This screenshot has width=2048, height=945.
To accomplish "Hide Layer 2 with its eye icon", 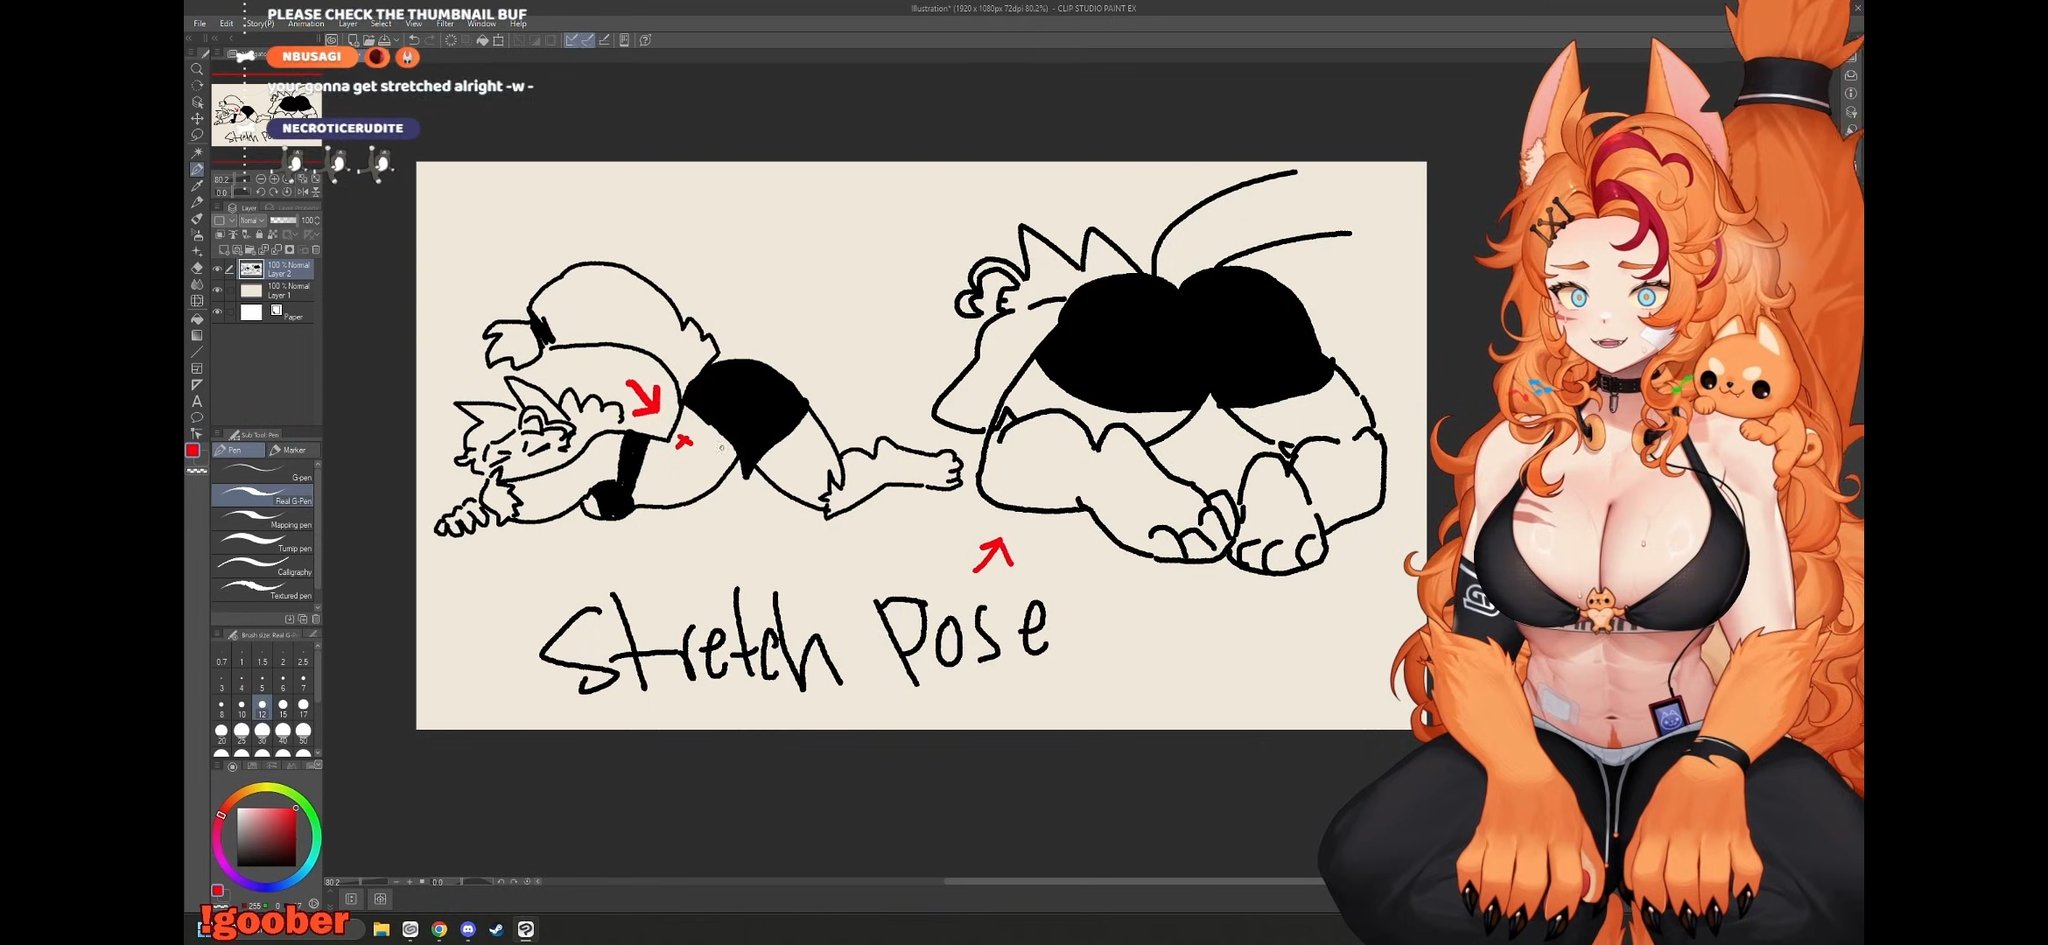I will [x=217, y=269].
